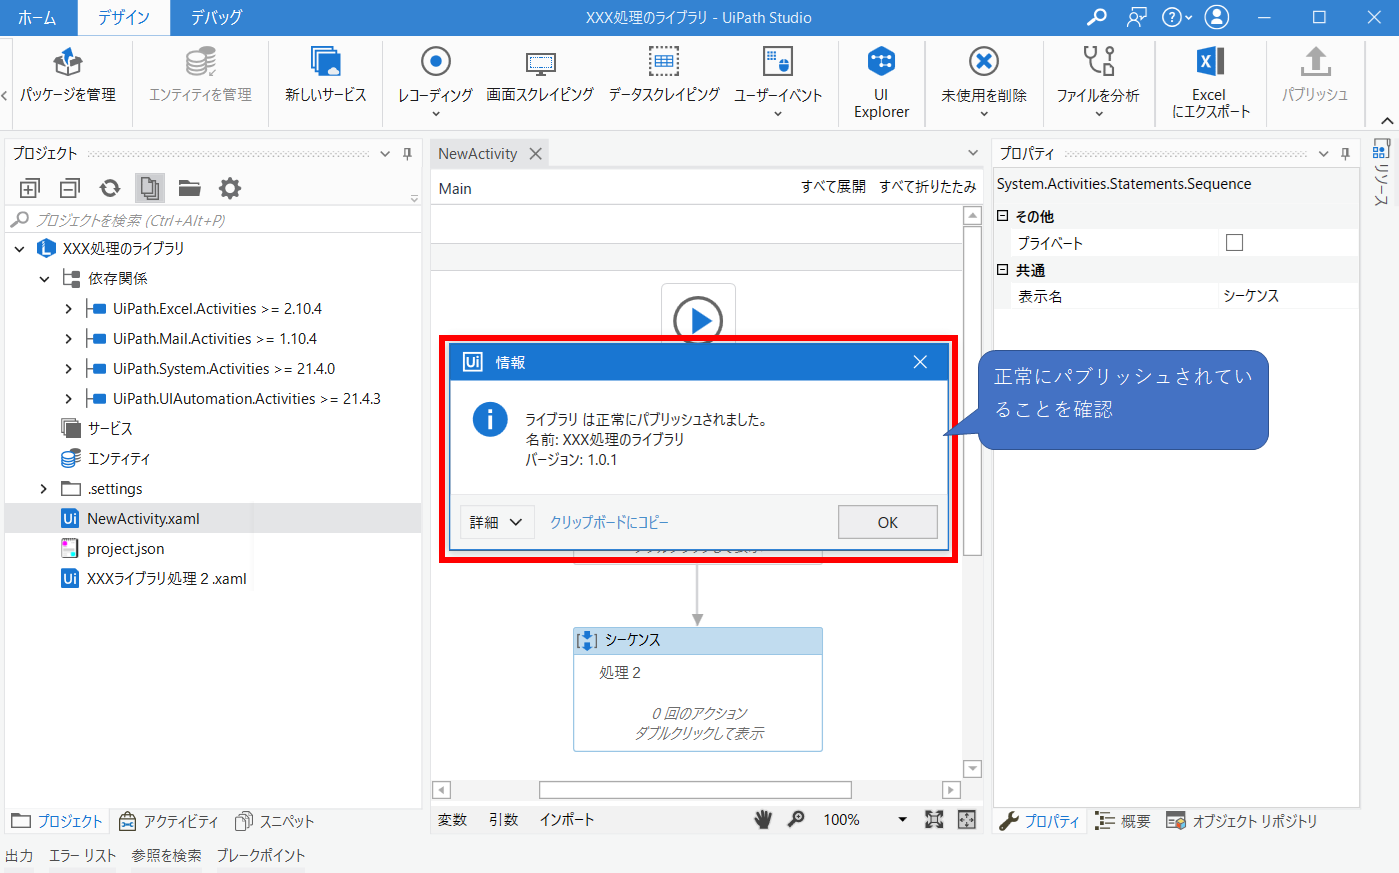Click the designer magnifier zoom icon
The width and height of the screenshot is (1399, 873).
click(796, 819)
